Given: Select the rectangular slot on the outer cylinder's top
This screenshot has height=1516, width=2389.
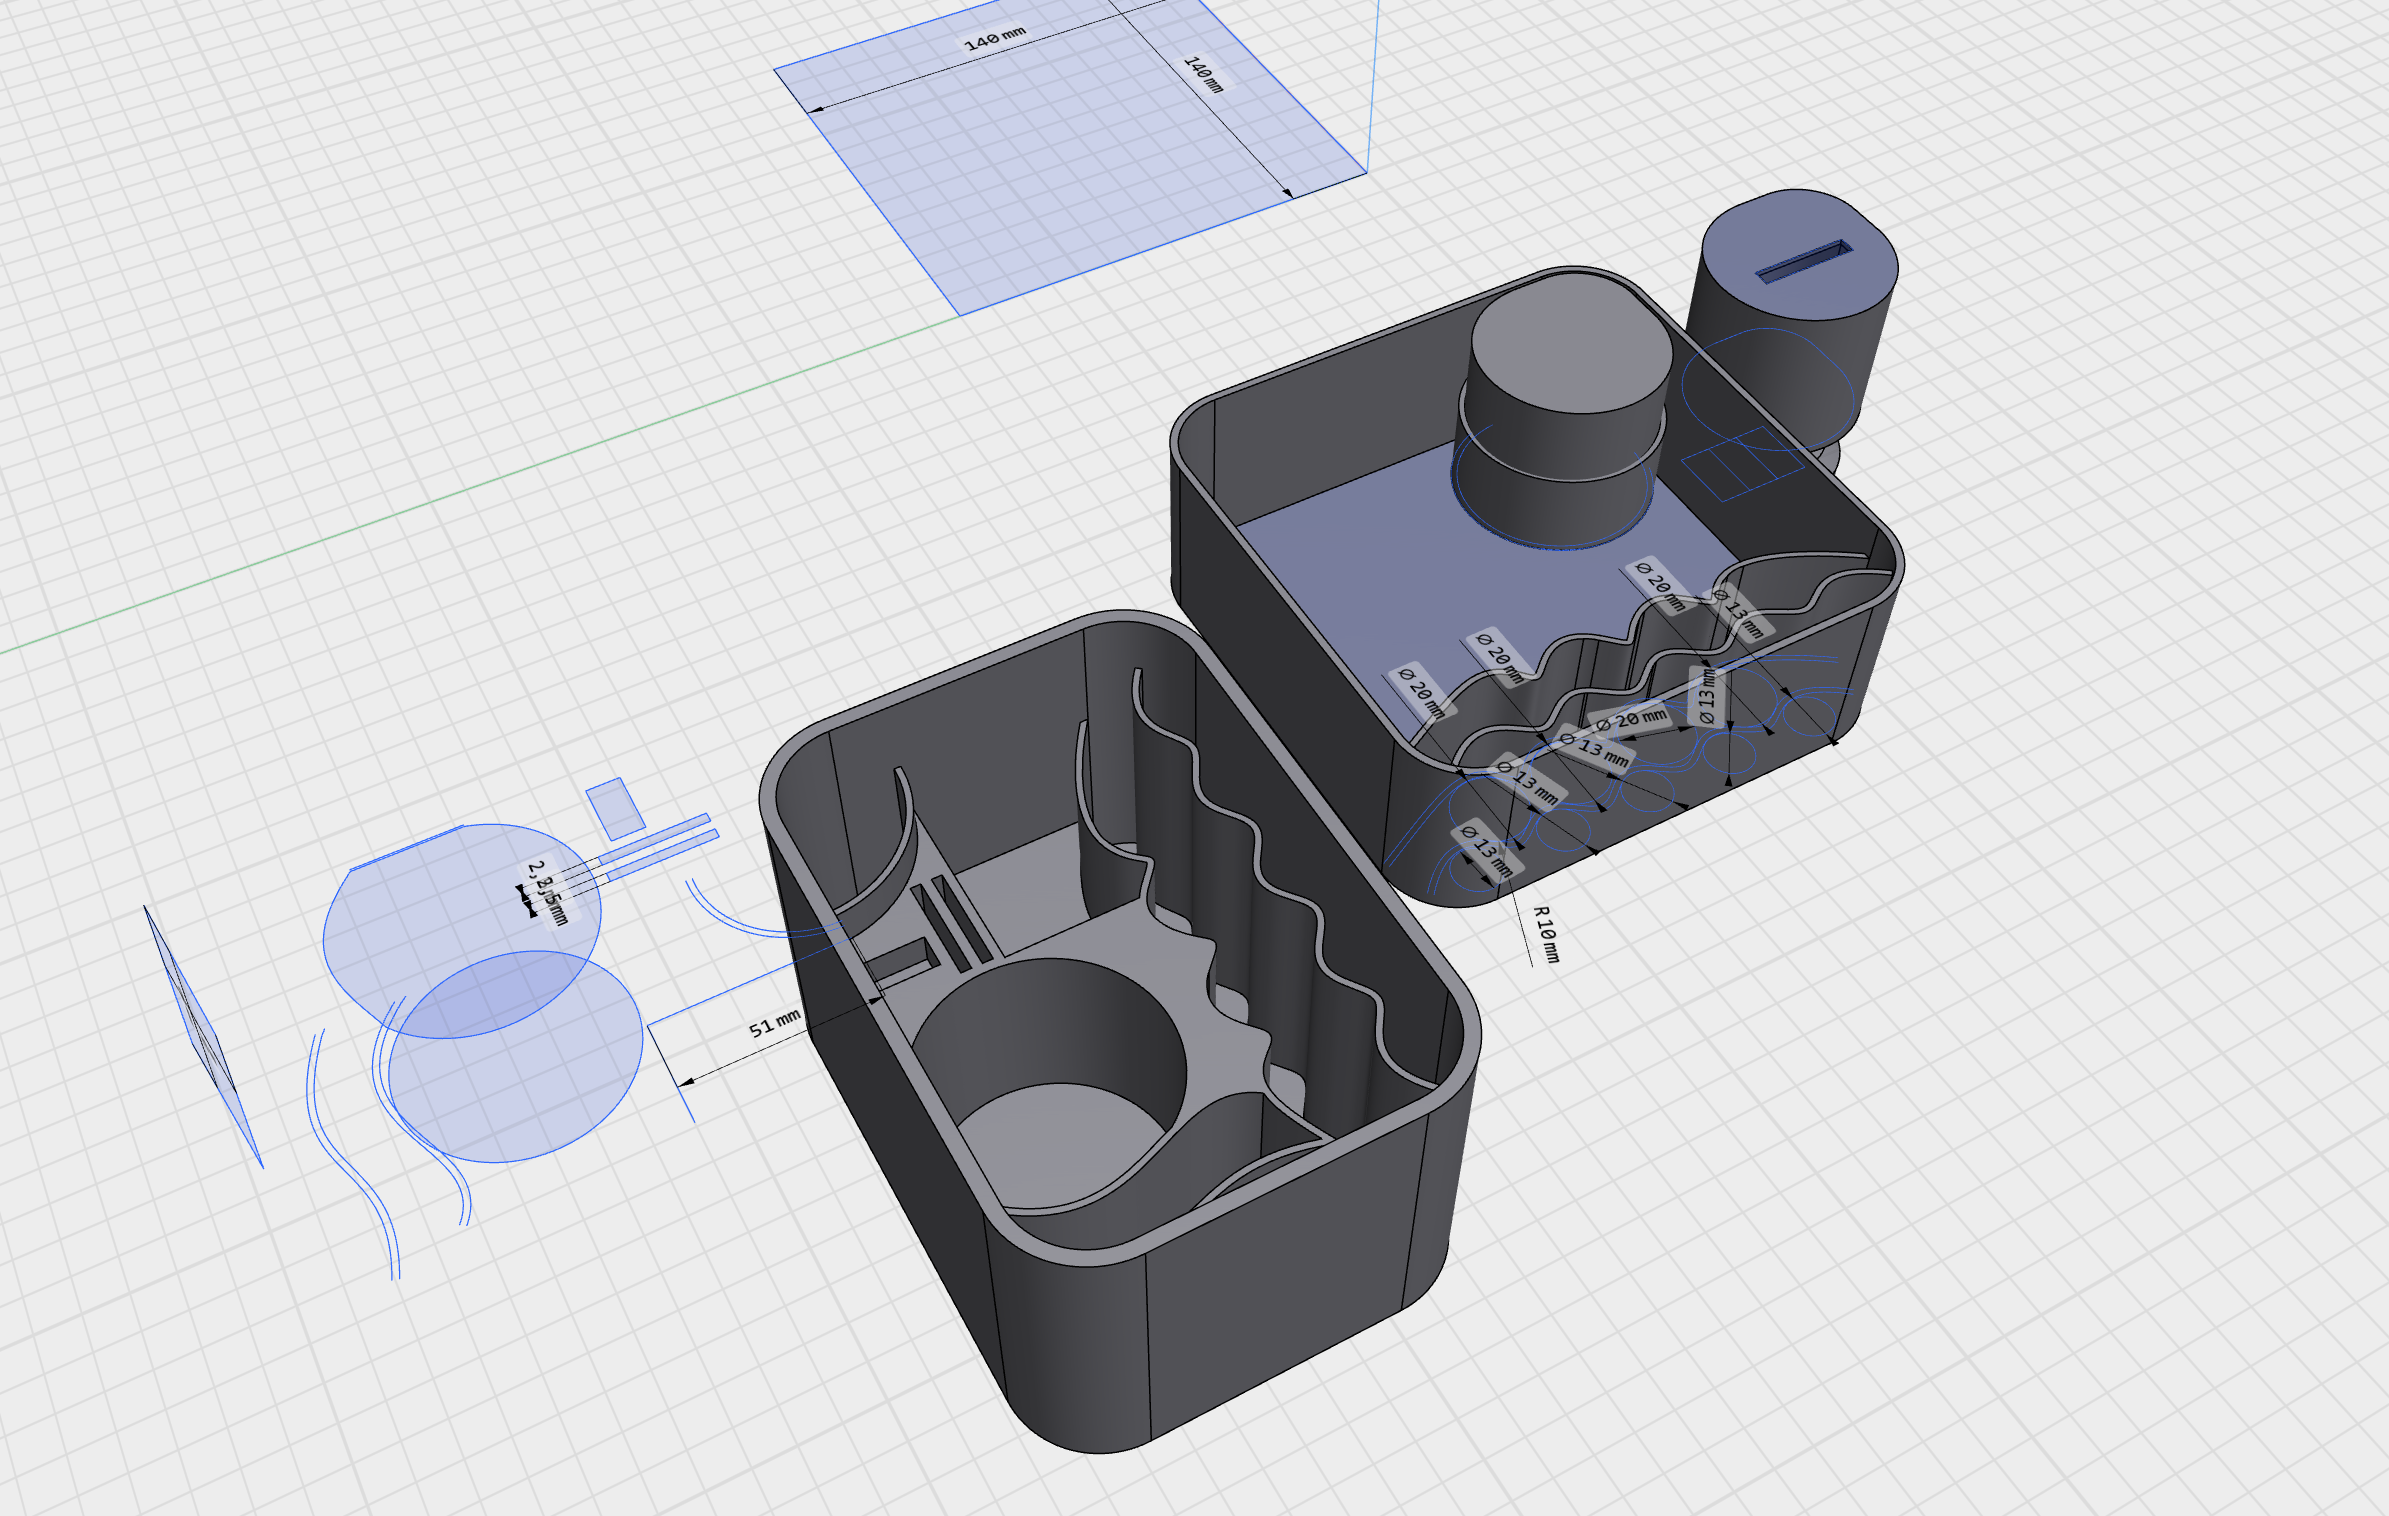Looking at the screenshot, I should (x=1803, y=262).
